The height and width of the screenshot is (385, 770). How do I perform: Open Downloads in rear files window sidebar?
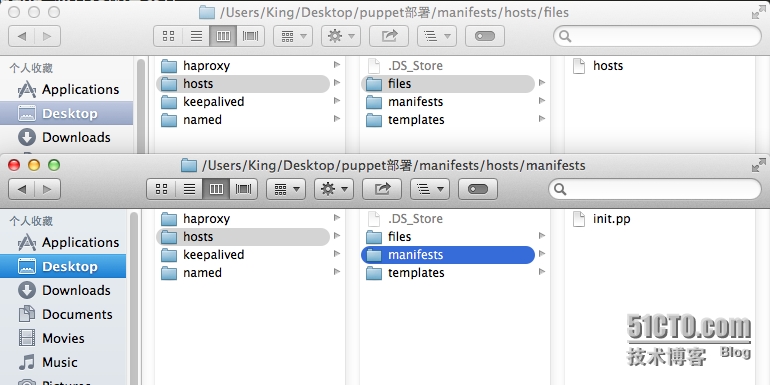(x=66, y=137)
